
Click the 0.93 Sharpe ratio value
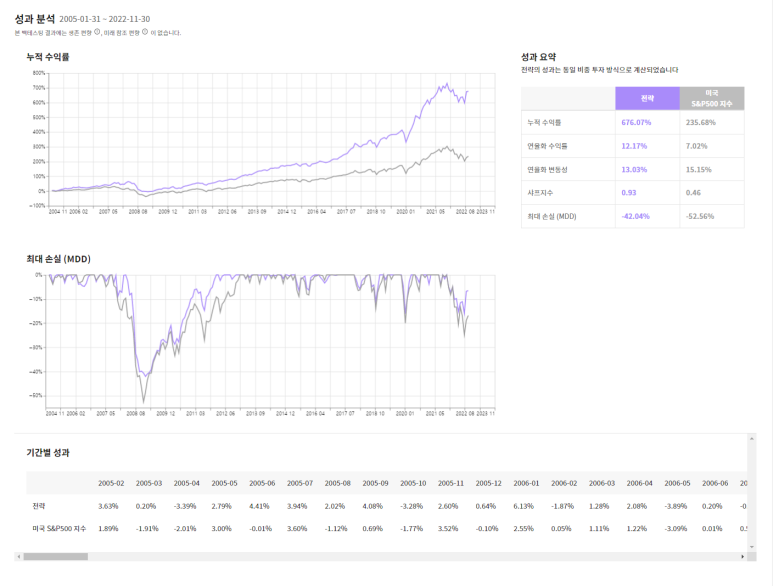pos(629,193)
